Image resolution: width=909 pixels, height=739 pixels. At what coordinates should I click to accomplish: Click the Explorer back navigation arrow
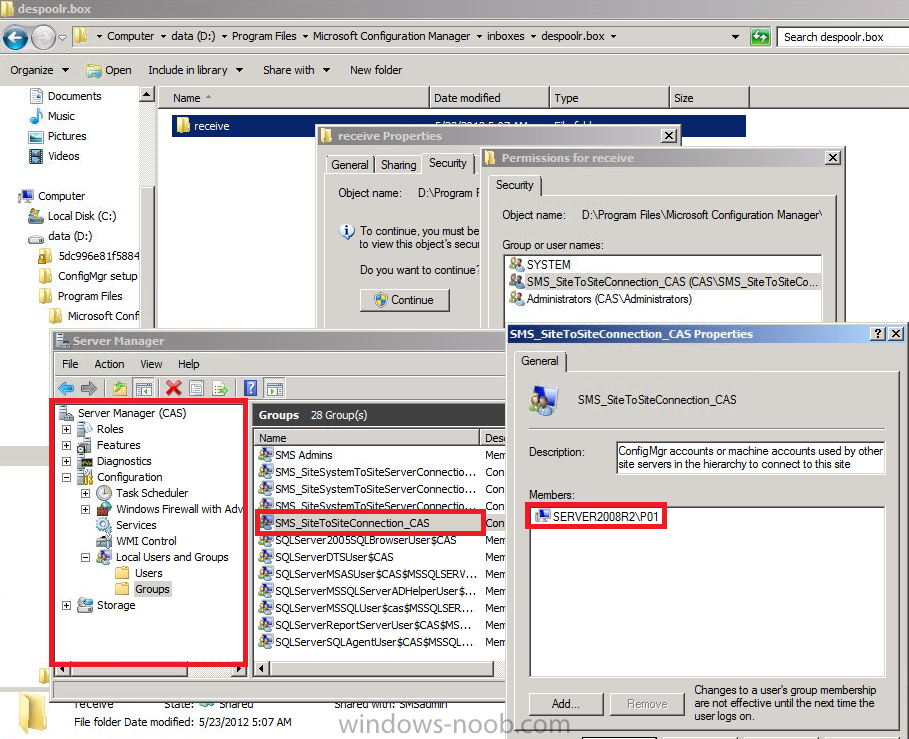pos(16,38)
